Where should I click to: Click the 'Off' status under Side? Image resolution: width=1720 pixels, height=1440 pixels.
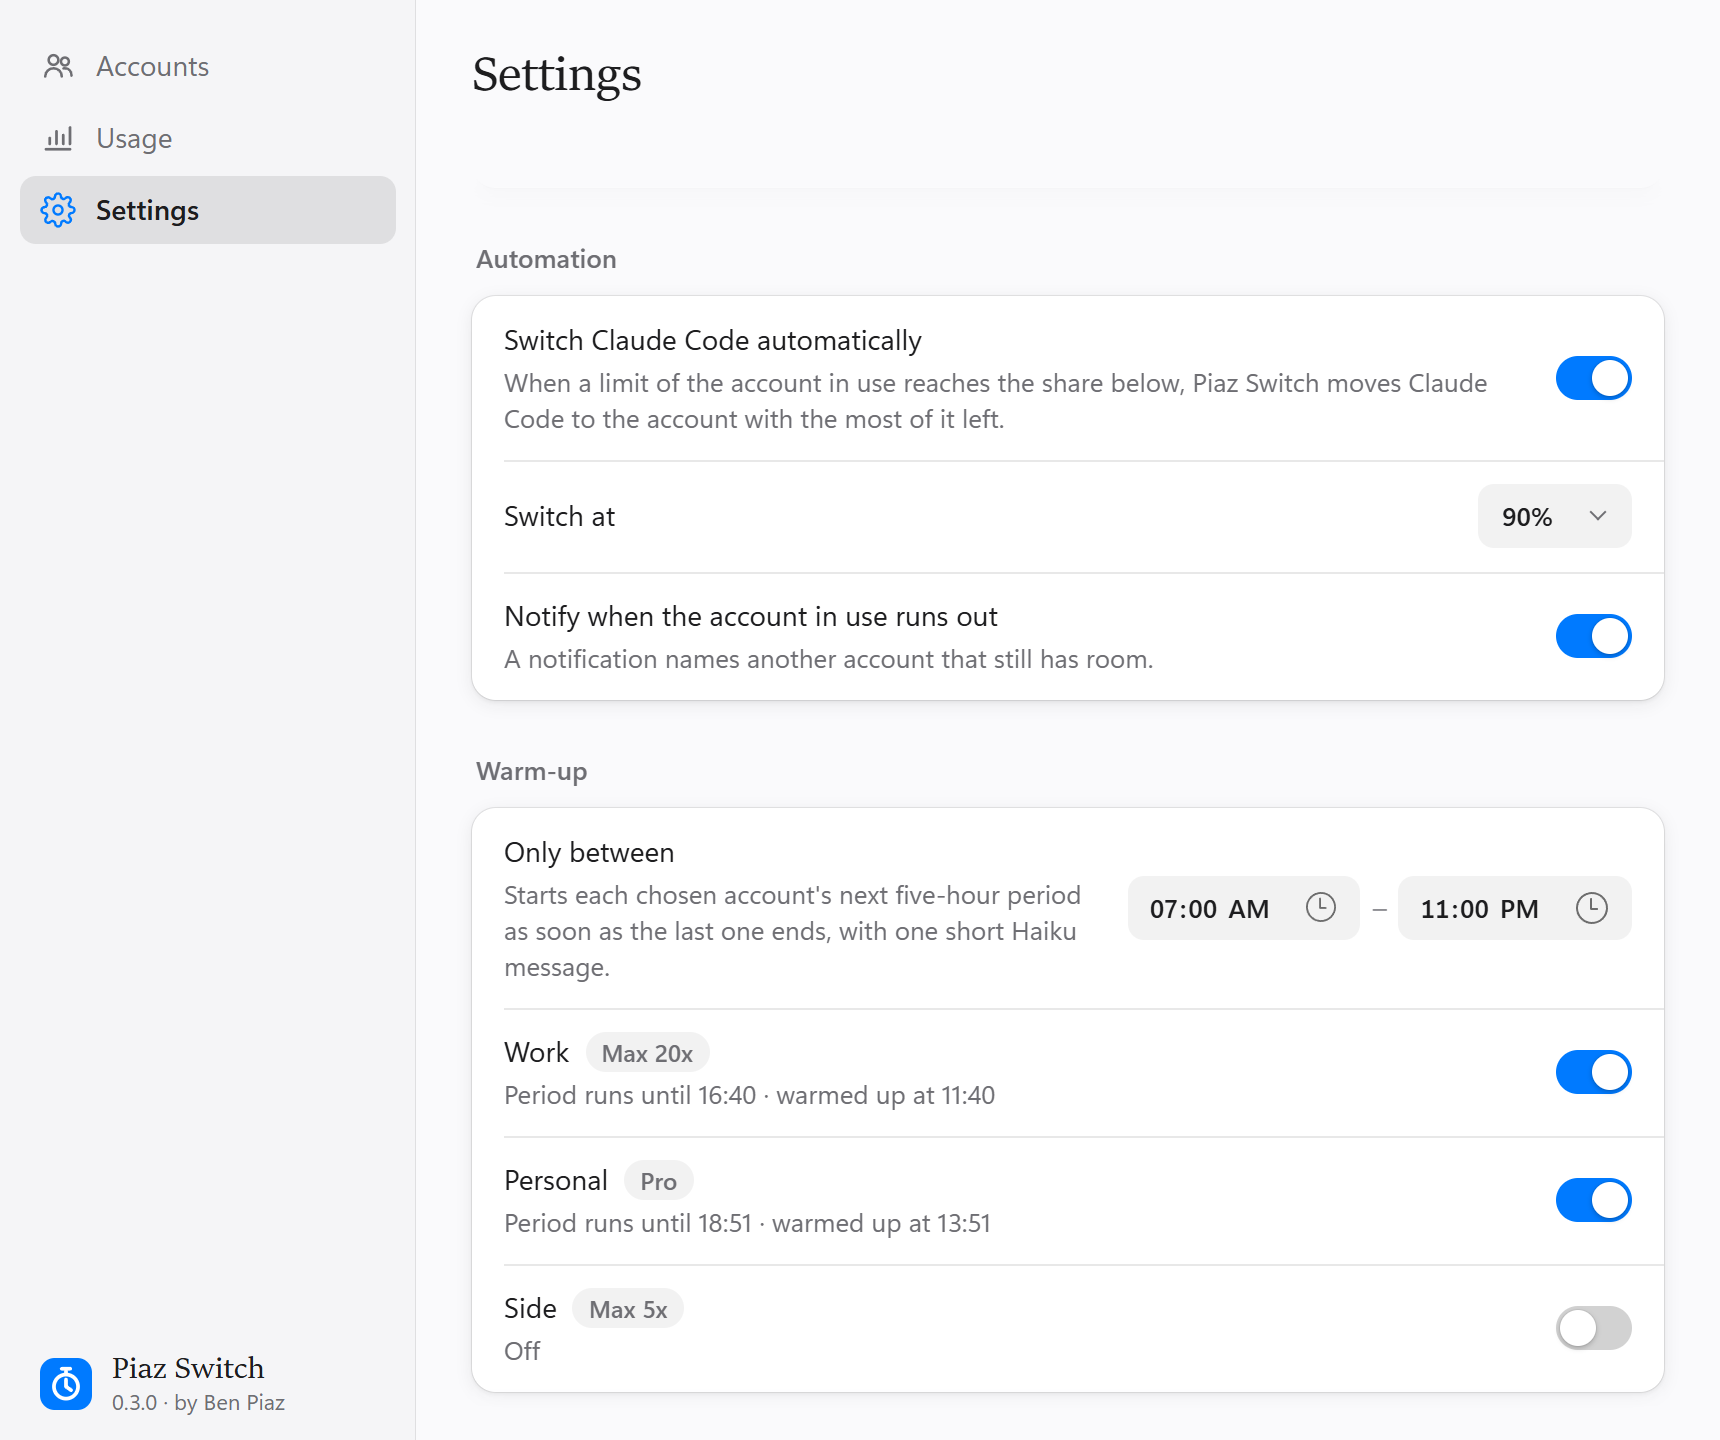(522, 1351)
